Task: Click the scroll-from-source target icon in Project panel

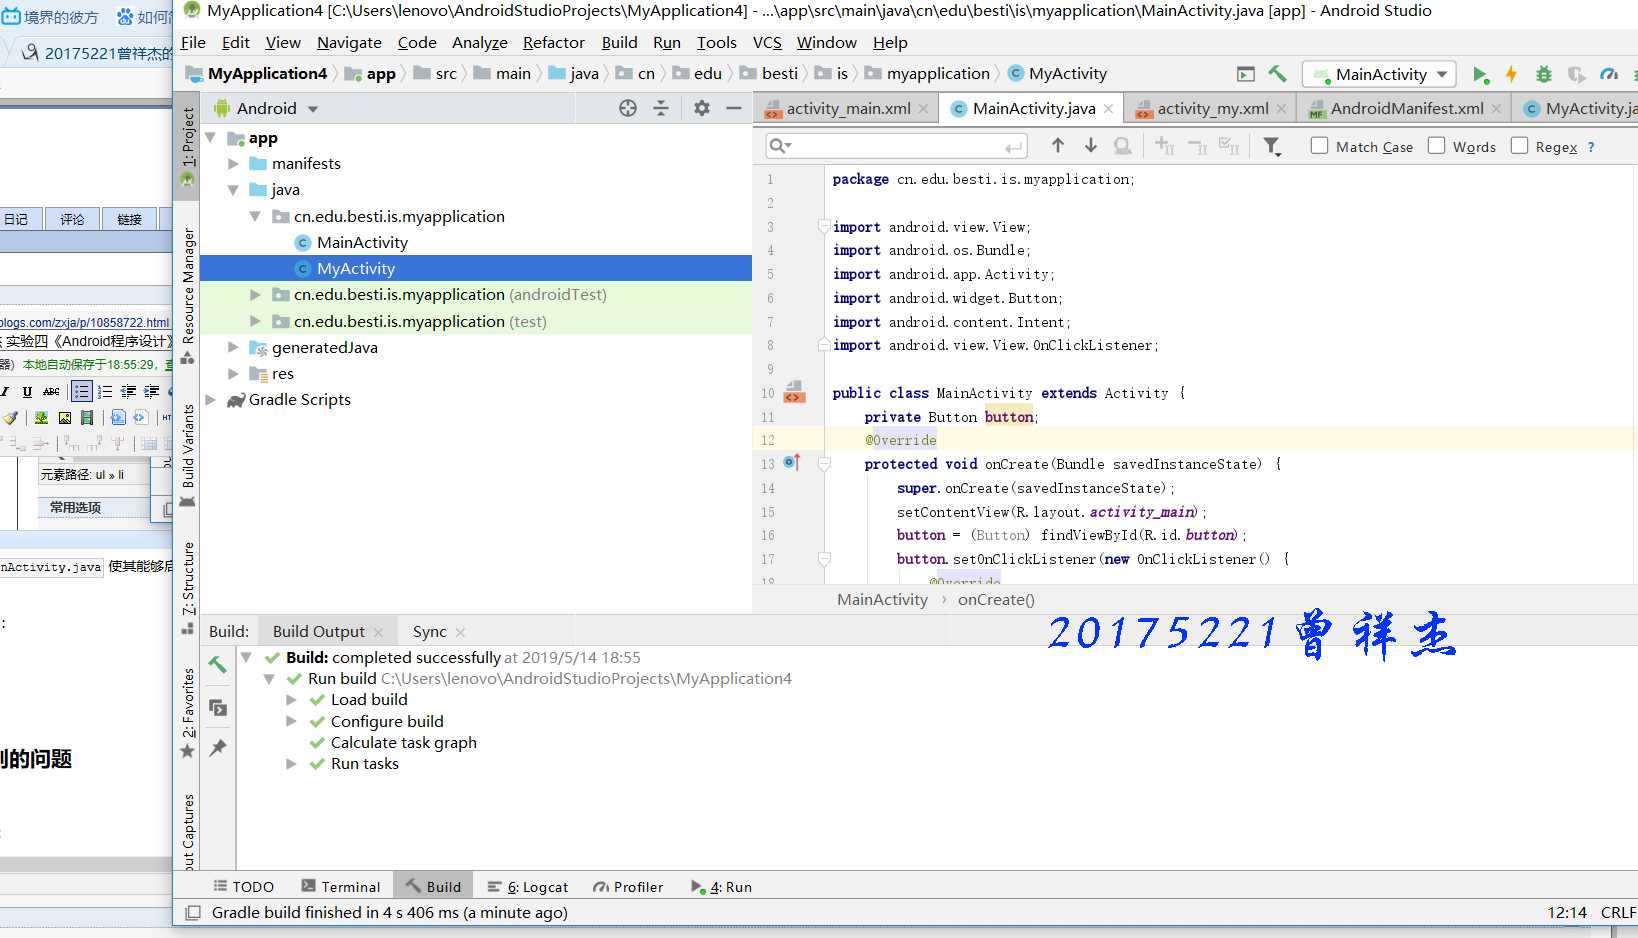Action: click(628, 108)
